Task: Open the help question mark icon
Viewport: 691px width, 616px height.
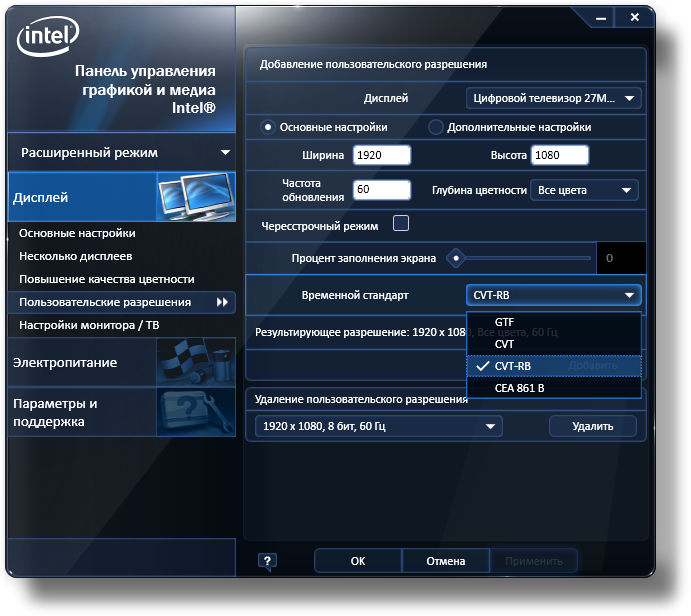Action: pos(267,562)
